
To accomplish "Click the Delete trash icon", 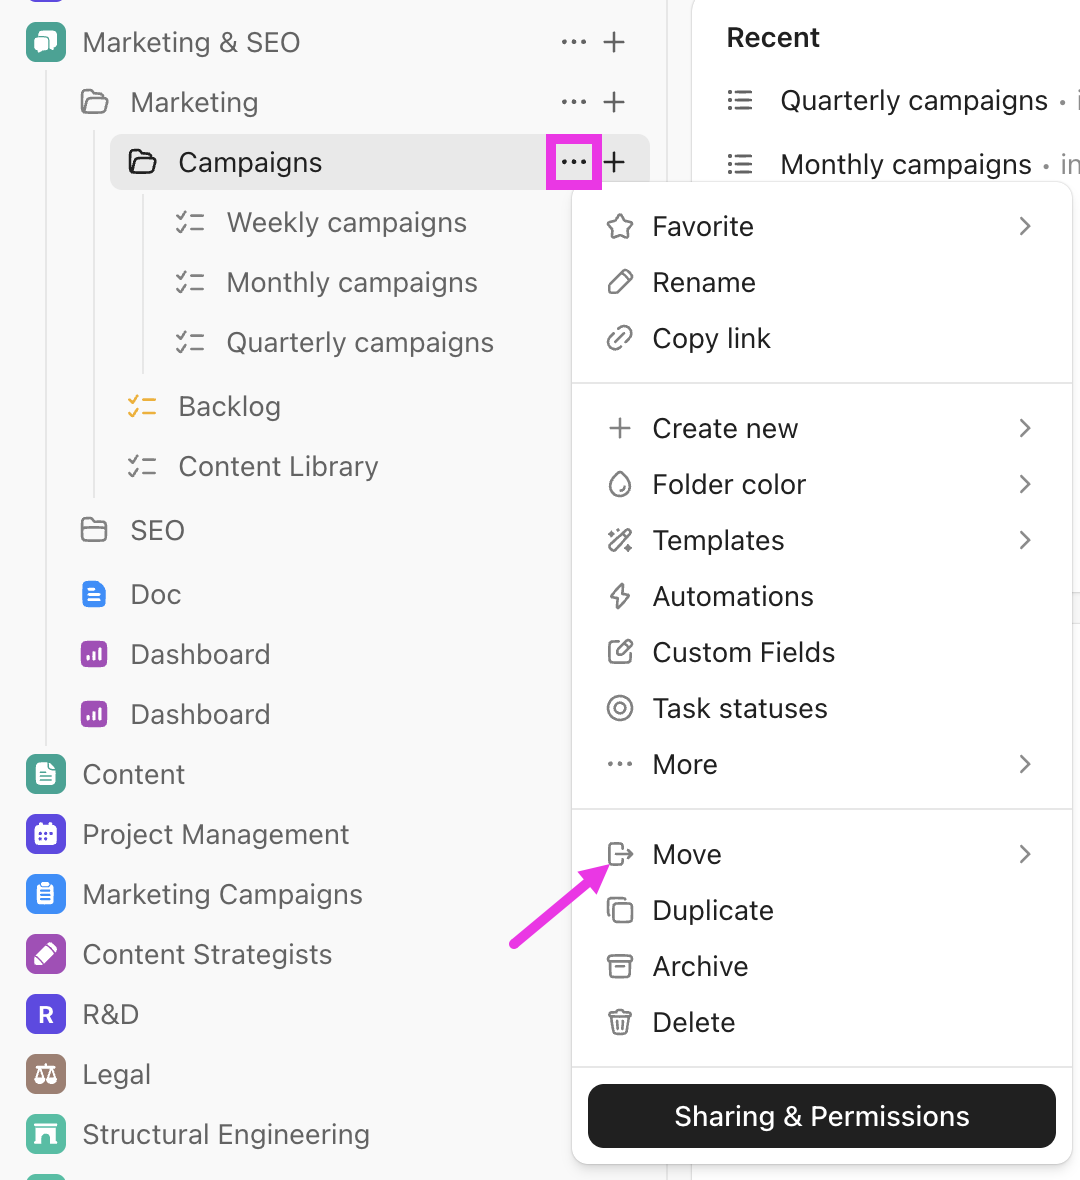I will pos(620,1022).
